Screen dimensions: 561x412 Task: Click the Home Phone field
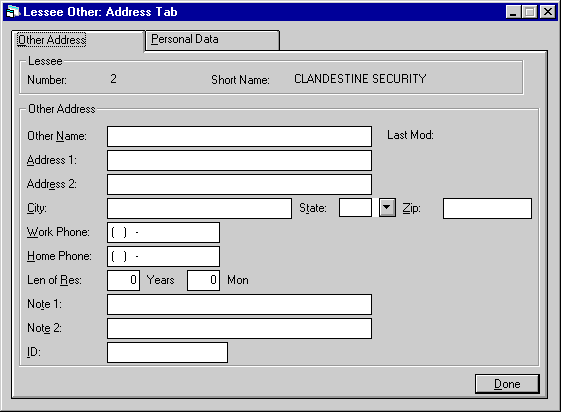pos(164,256)
